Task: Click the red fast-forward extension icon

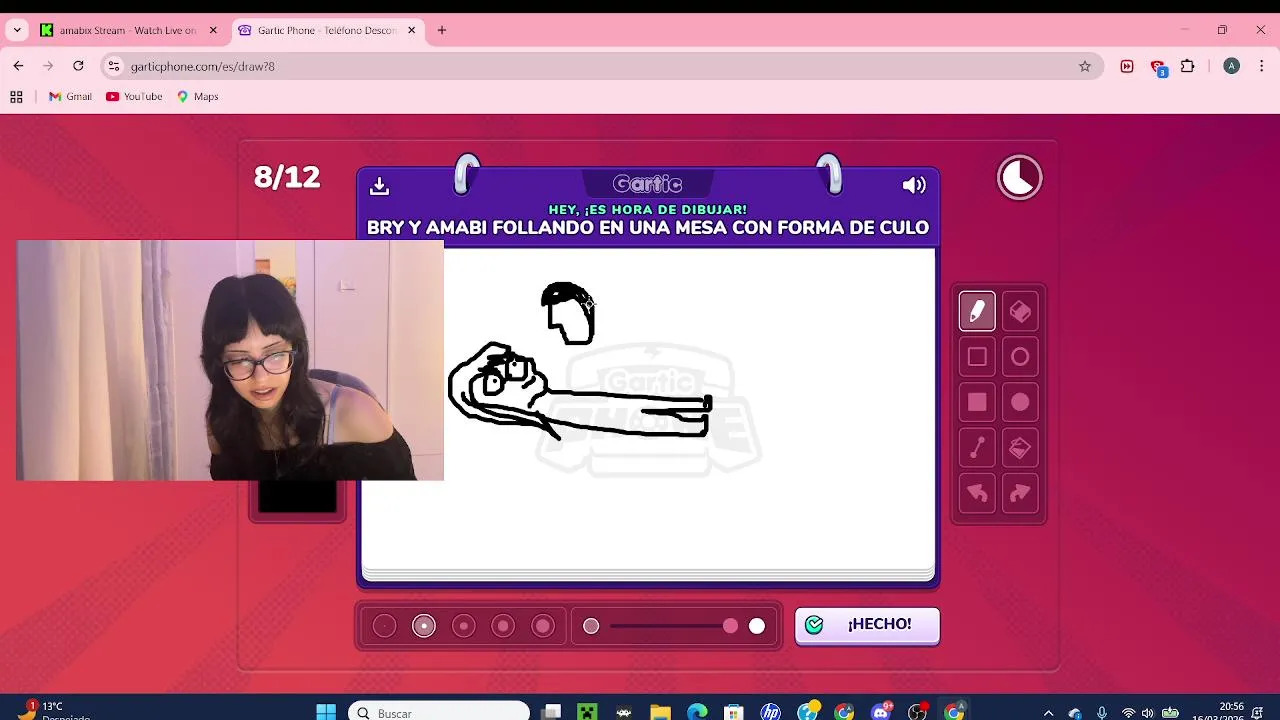Action: [x=1127, y=66]
